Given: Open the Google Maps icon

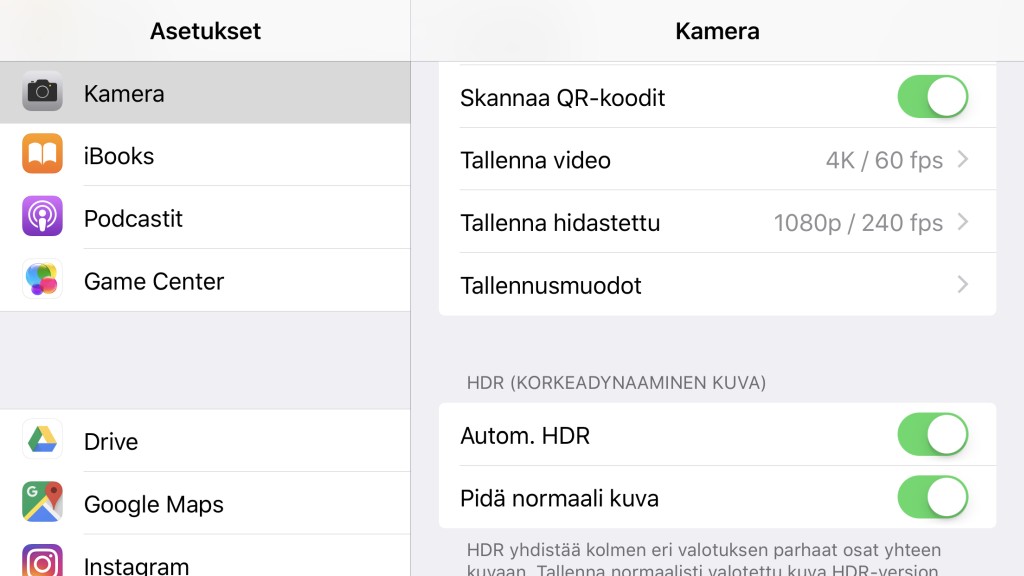Looking at the screenshot, I should pyautogui.click(x=42, y=502).
